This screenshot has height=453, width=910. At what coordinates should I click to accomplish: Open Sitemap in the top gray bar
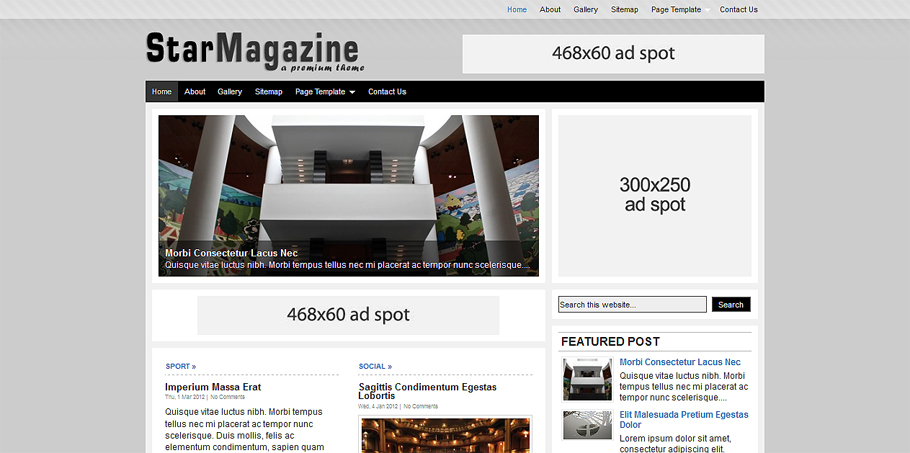click(624, 9)
